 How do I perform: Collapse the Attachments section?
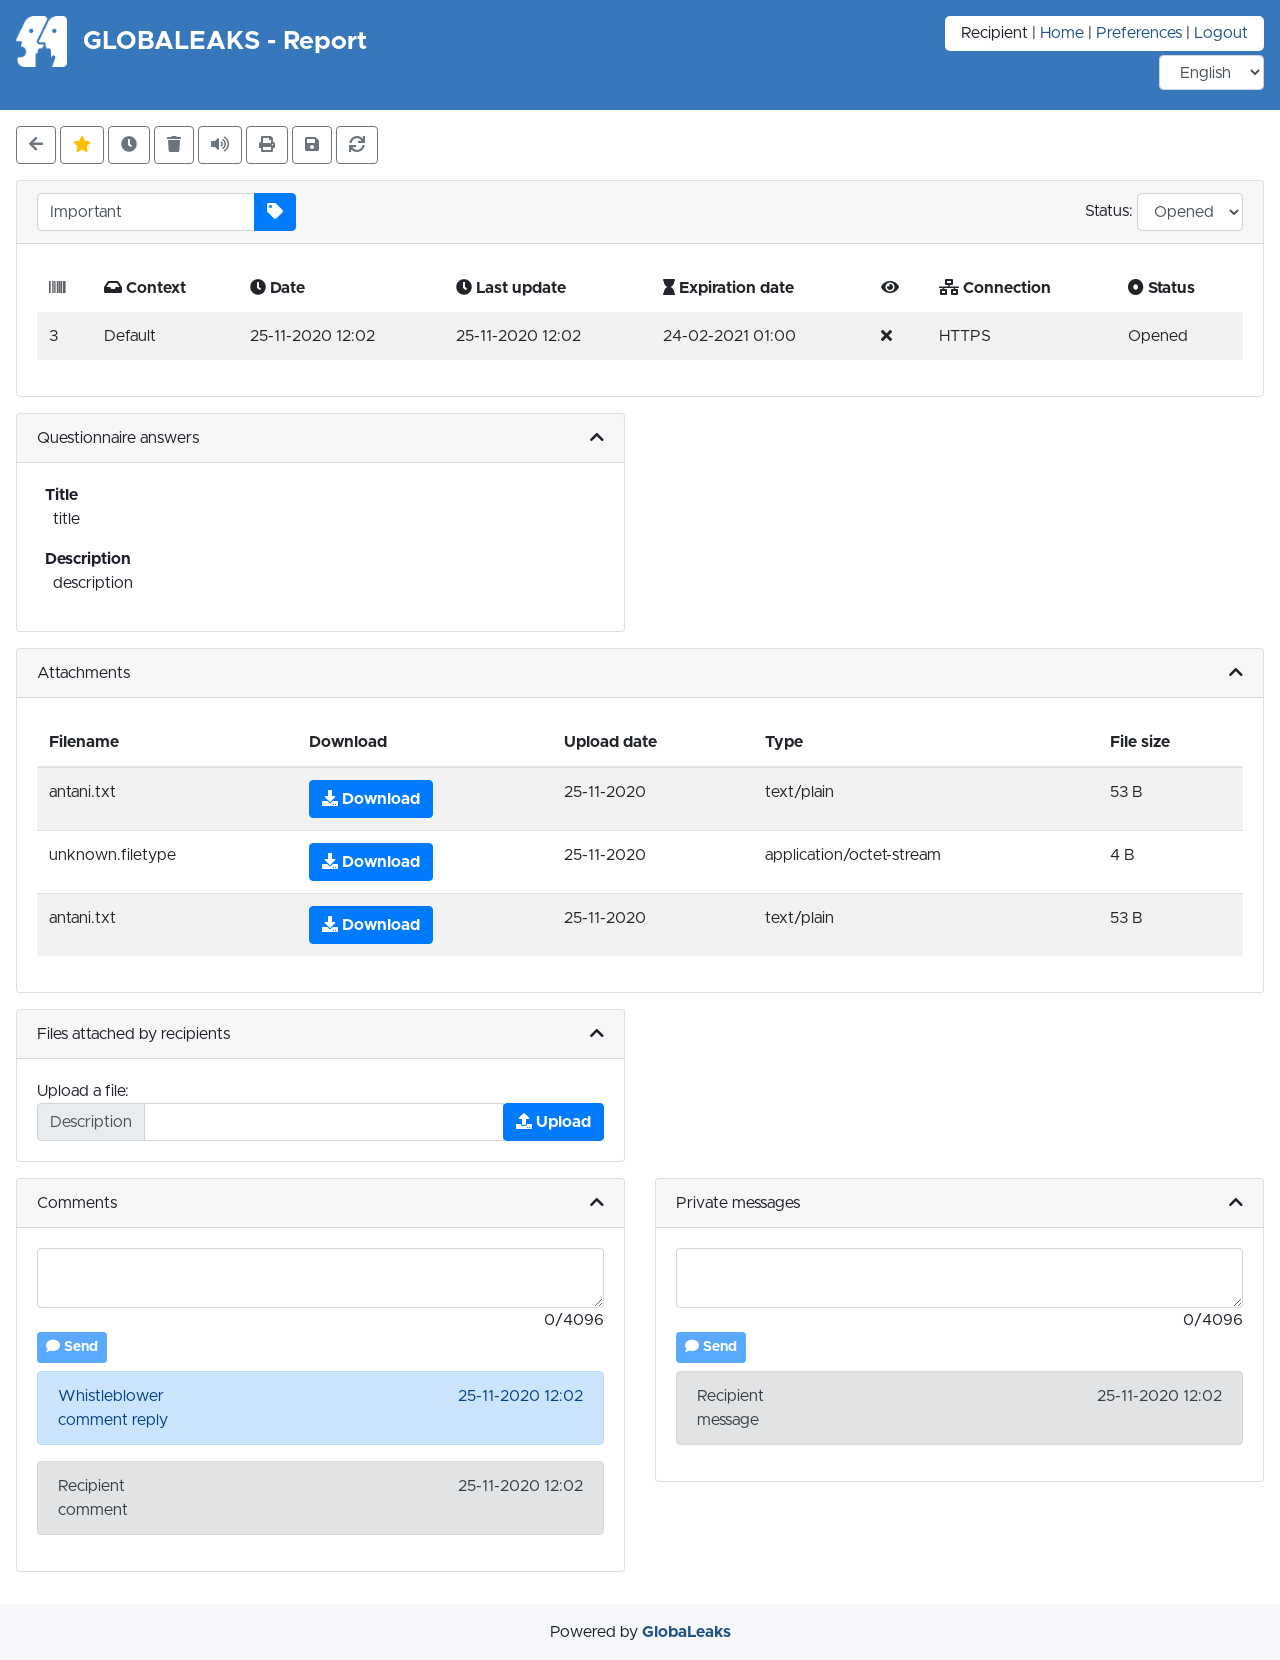pyautogui.click(x=1236, y=673)
